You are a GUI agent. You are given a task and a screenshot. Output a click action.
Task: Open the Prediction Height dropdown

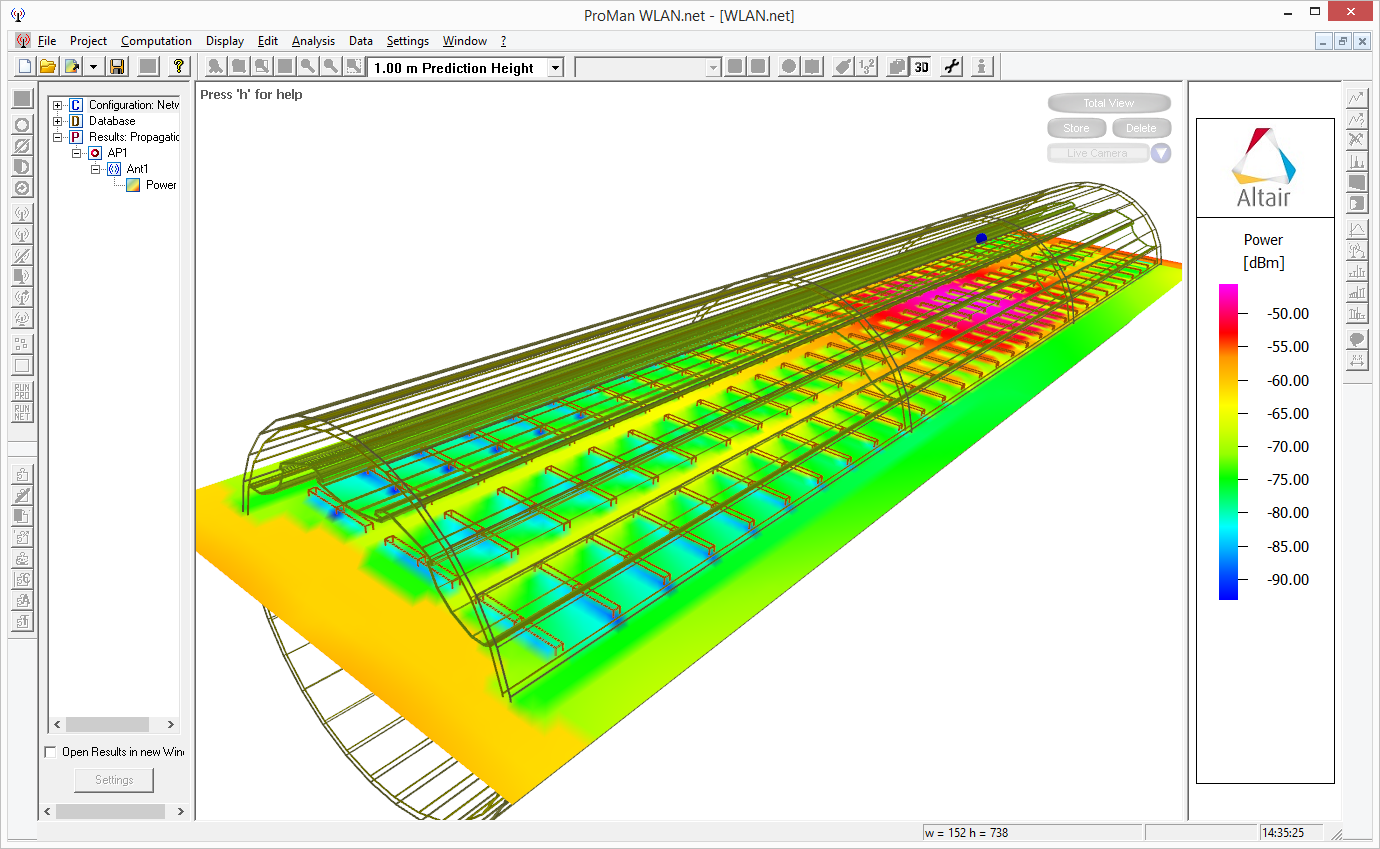(x=556, y=68)
